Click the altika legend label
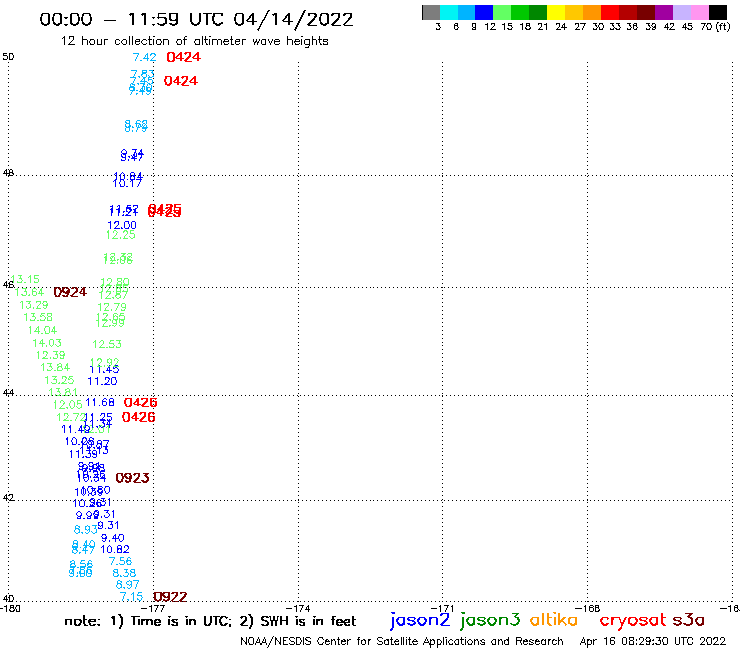This screenshot has height=650, width=740. (553, 619)
